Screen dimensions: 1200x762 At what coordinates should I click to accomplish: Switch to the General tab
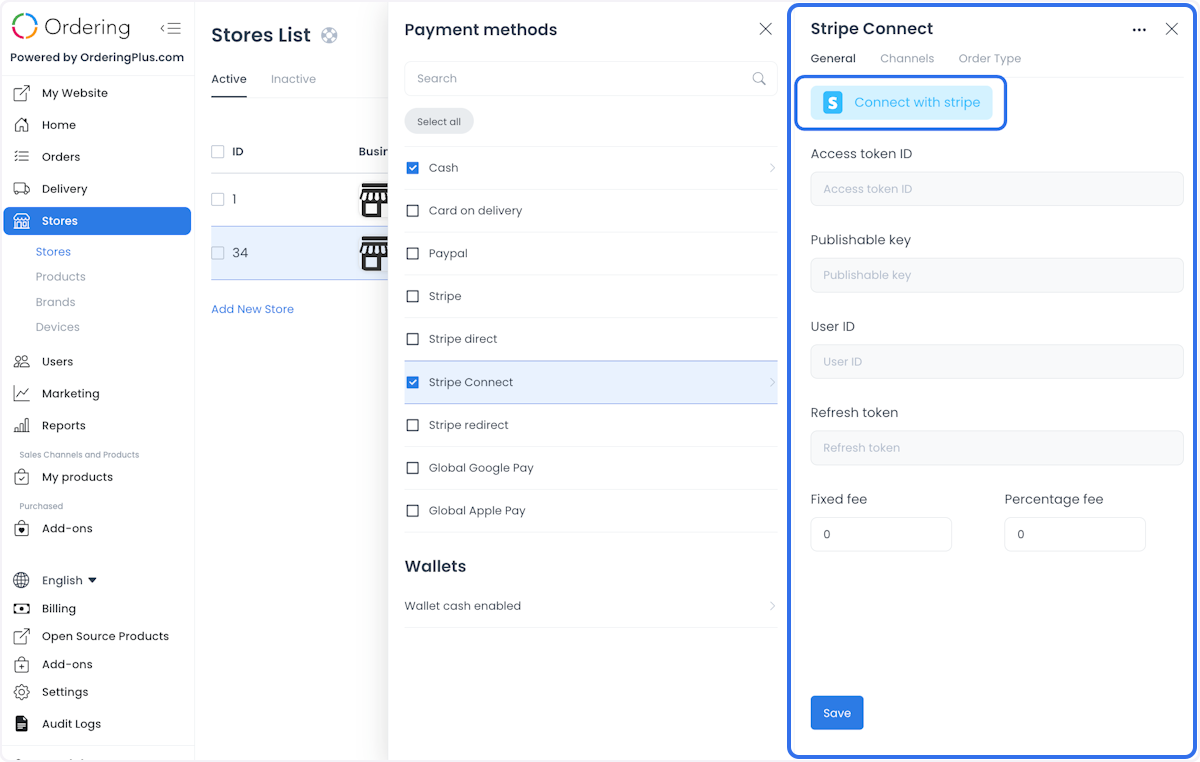(x=833, y=59)
